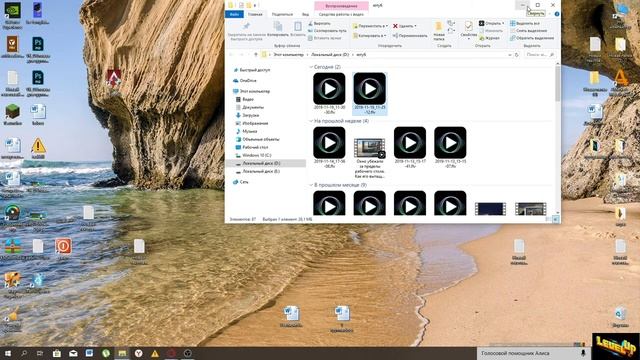Screen dimensions: 640x360
Task: Click Снять выделение in ribbon
Action: click(x=528, y=31)
